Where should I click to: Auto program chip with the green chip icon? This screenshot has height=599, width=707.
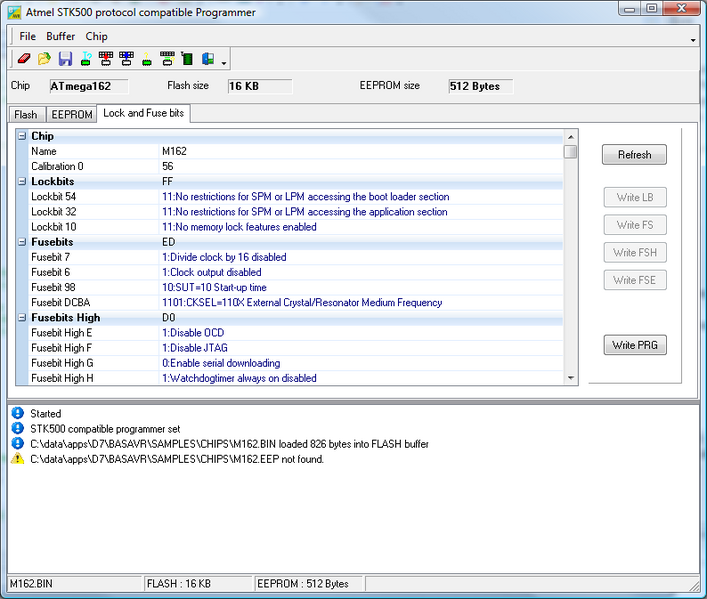[187, 59]
